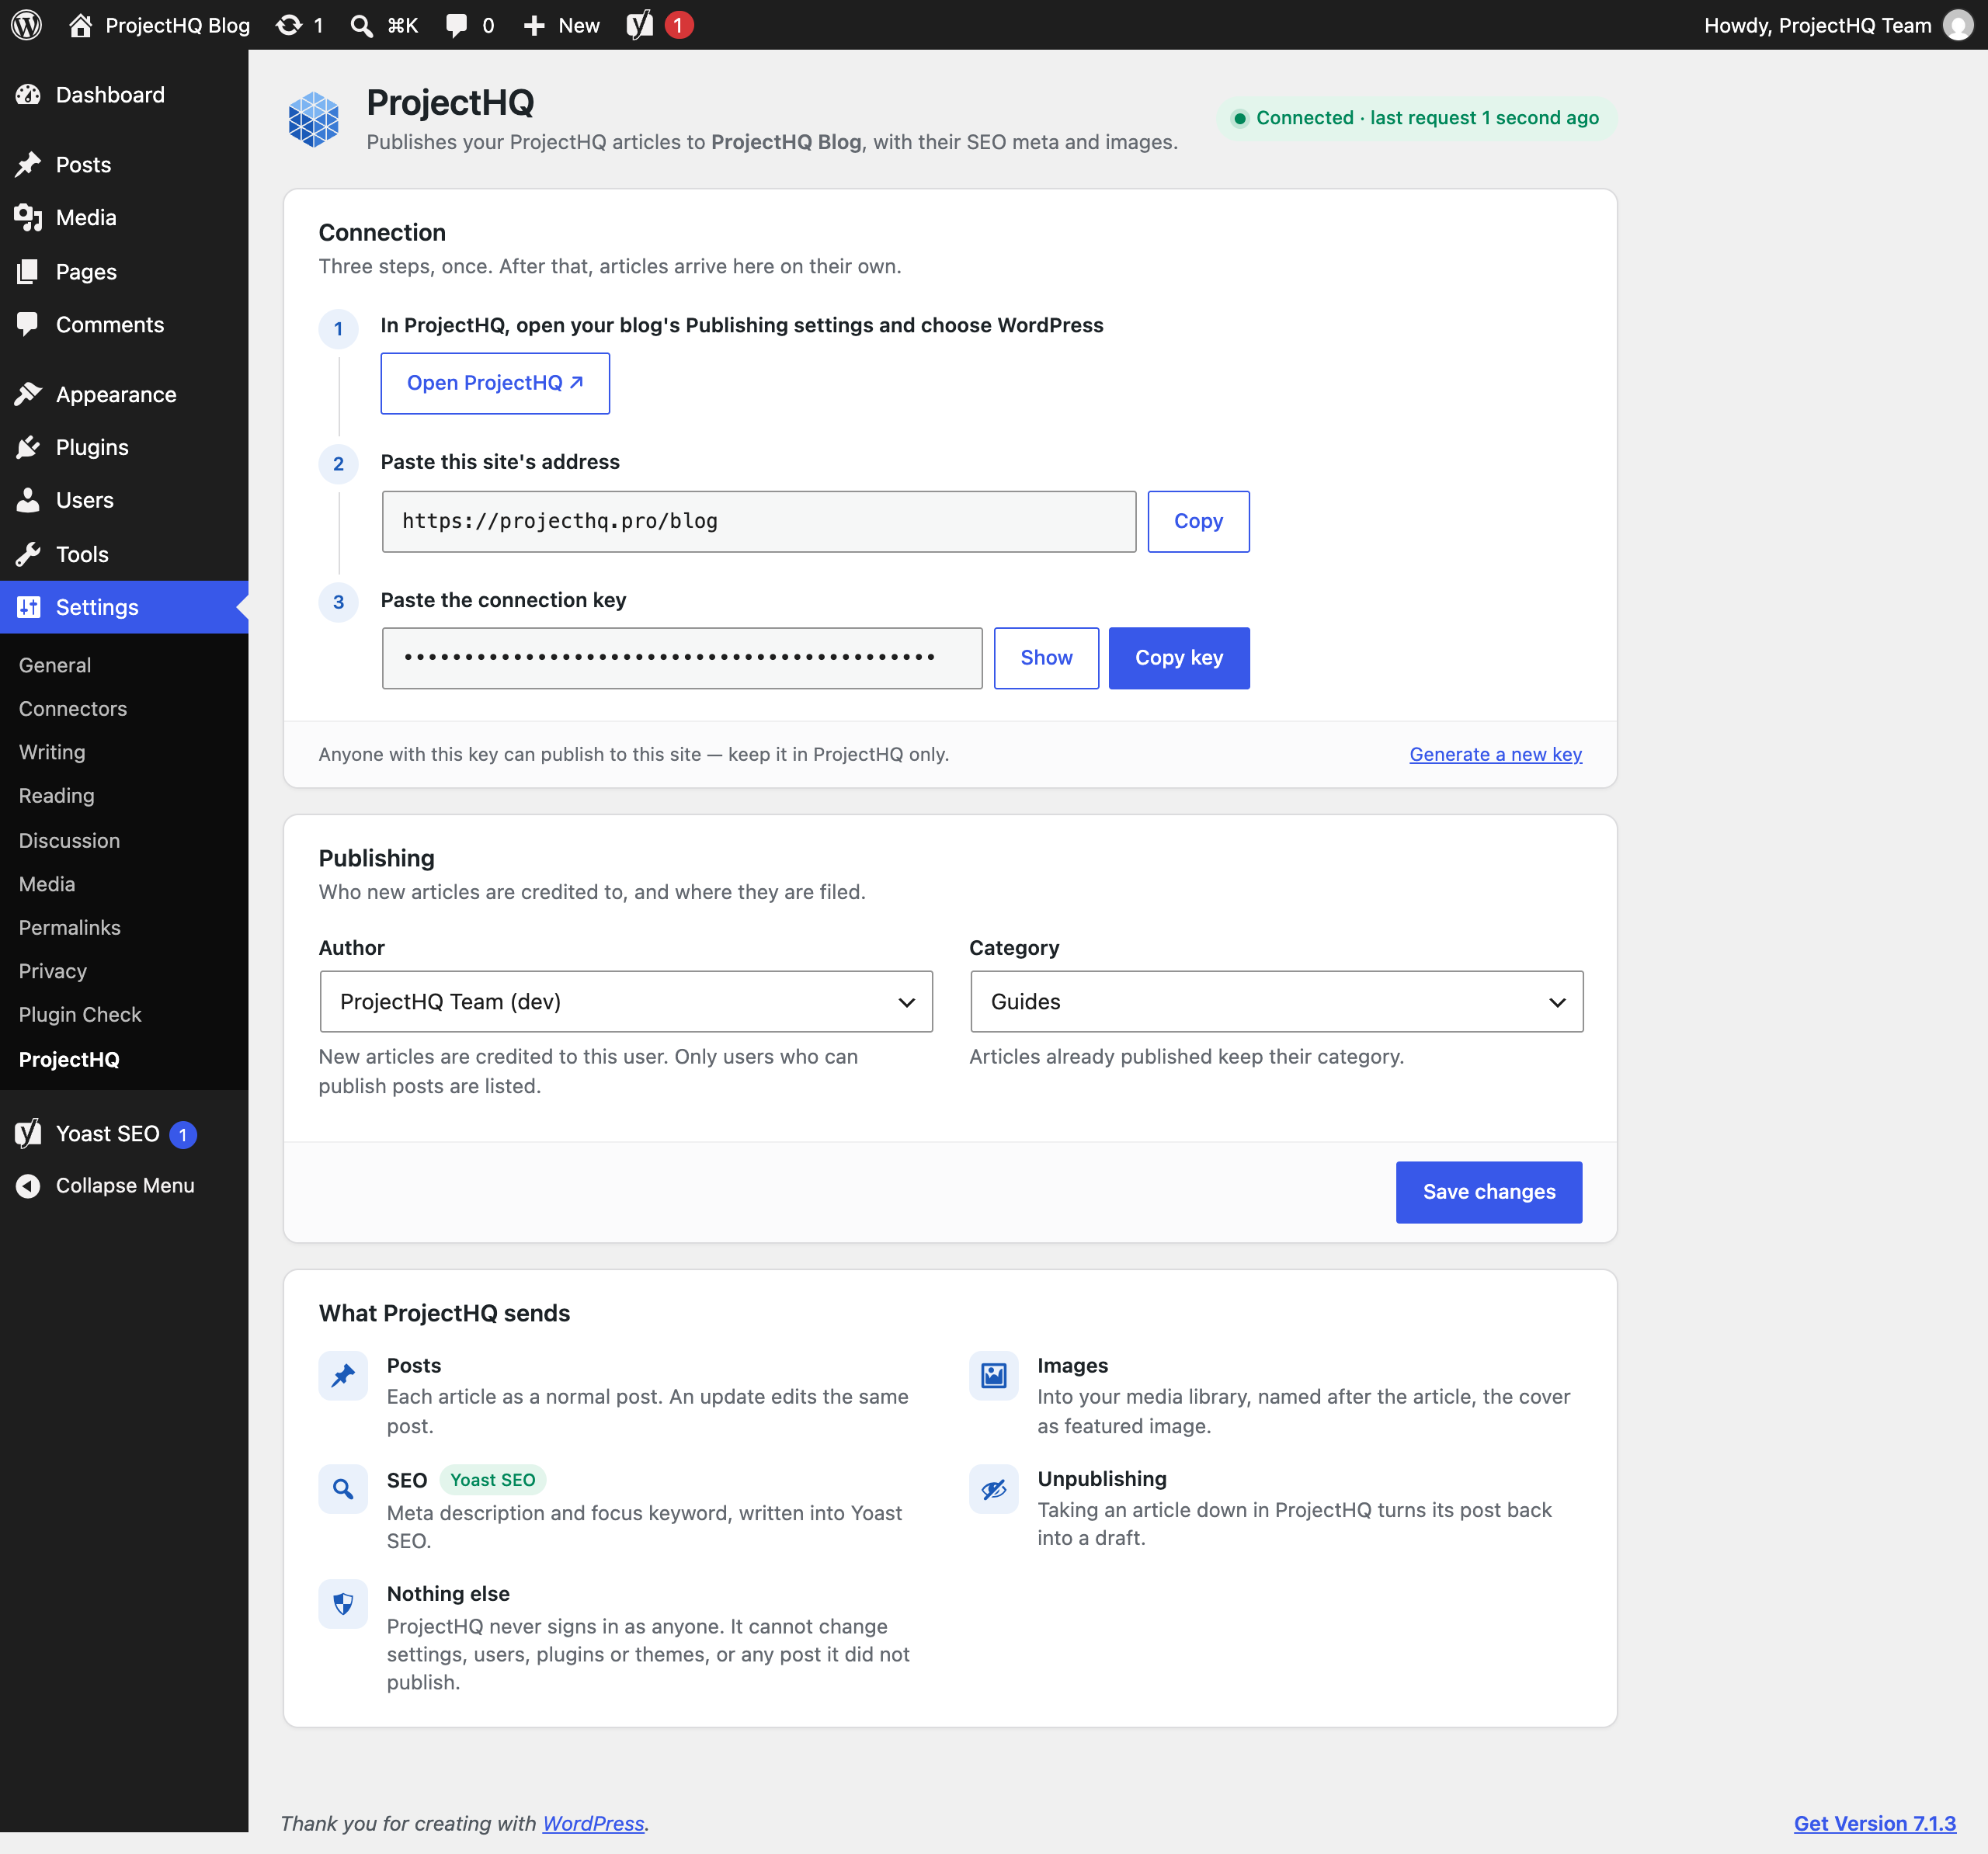The width and height of the screenshot is (1988, 1854).
Task: Click the Yoast icon in admin bar
Action: tap(640, 25)
